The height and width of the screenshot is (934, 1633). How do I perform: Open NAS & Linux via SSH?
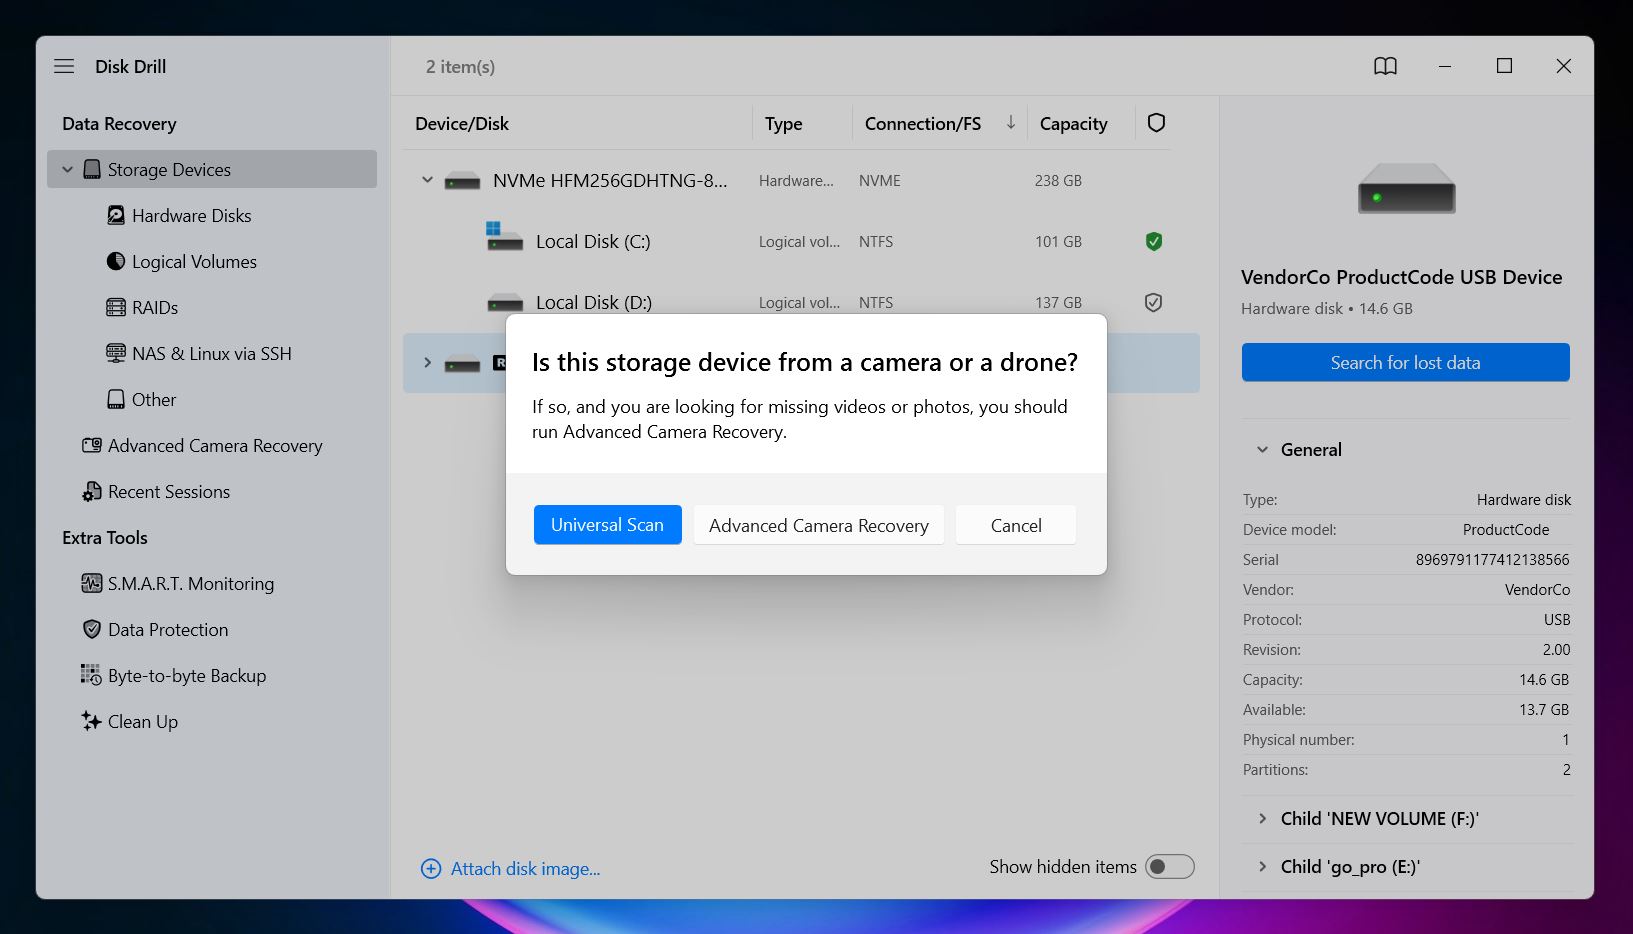coord(212,353)
